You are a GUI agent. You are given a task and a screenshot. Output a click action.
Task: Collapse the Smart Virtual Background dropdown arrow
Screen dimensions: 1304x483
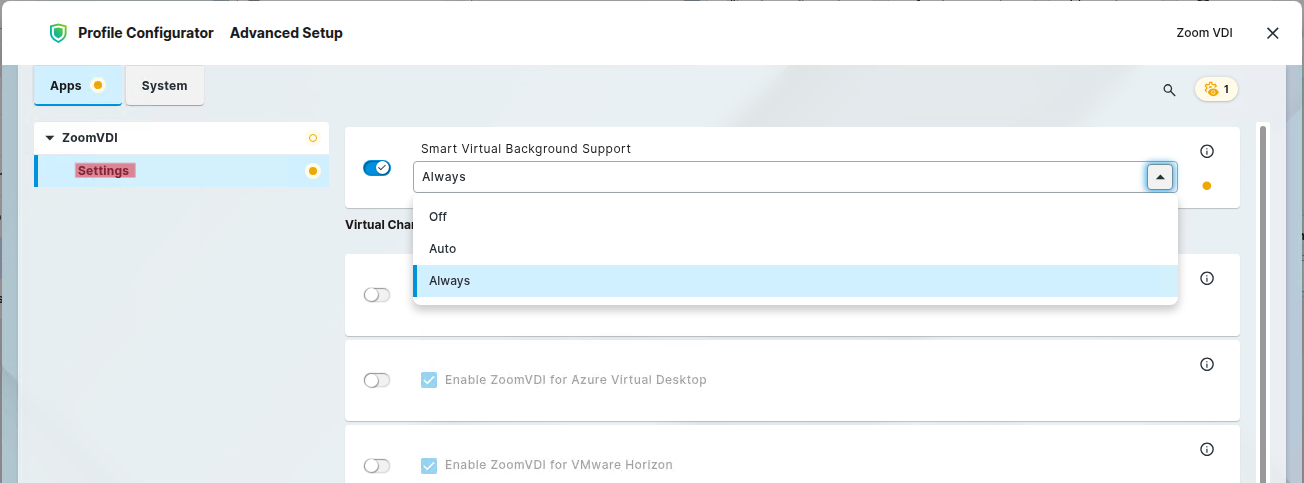(1160, 177)
